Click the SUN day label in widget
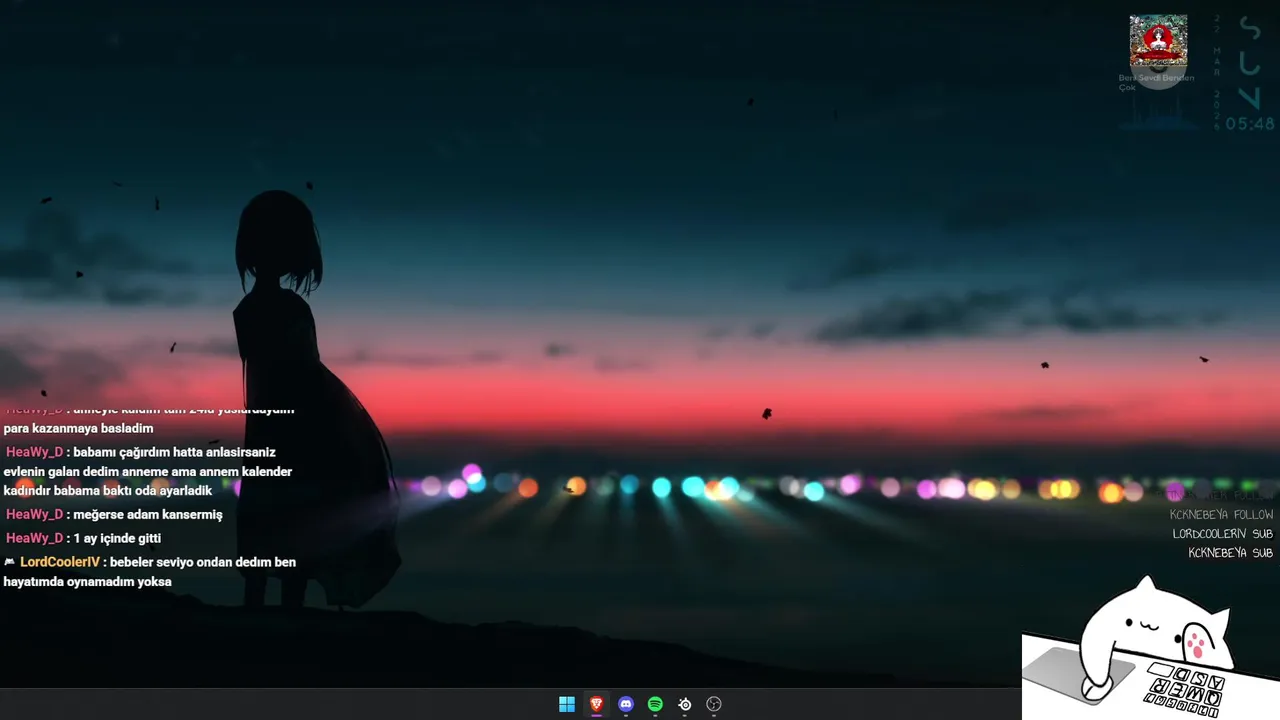This screenshot has width=1280, height=720. tap(1250, 62)
